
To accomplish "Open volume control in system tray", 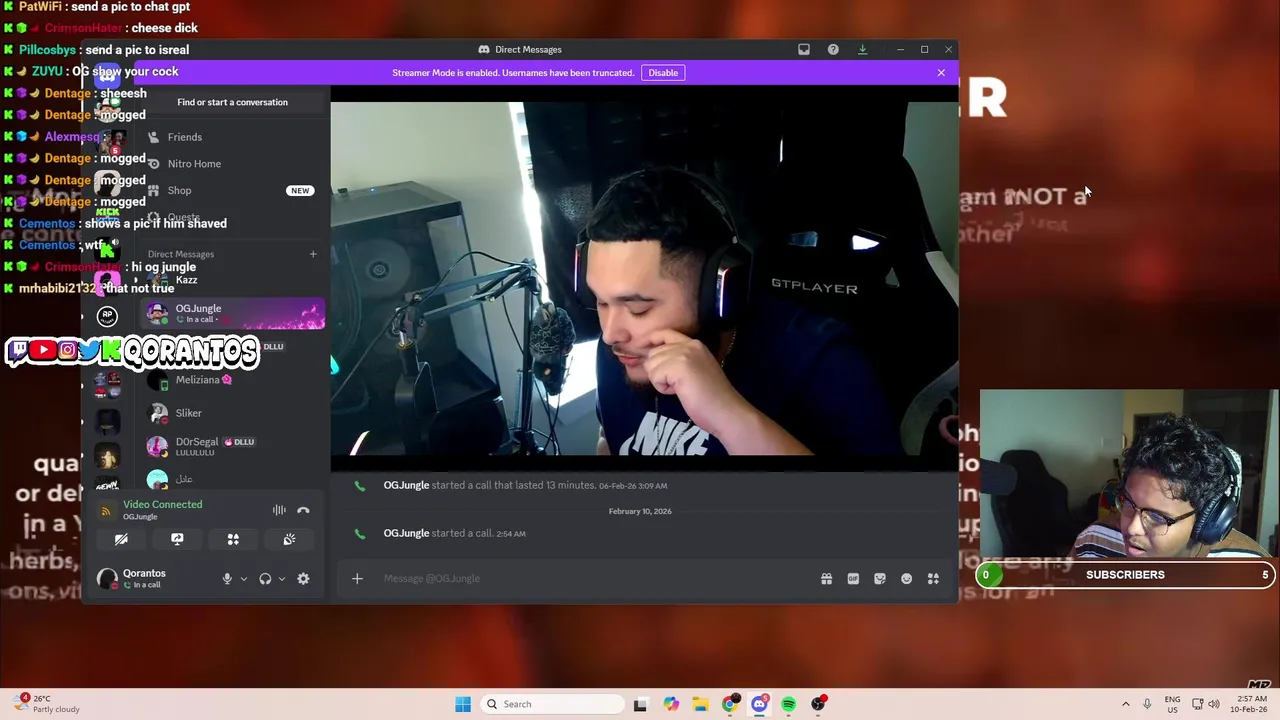I will pyautogui.click(x=1213, y=704).
